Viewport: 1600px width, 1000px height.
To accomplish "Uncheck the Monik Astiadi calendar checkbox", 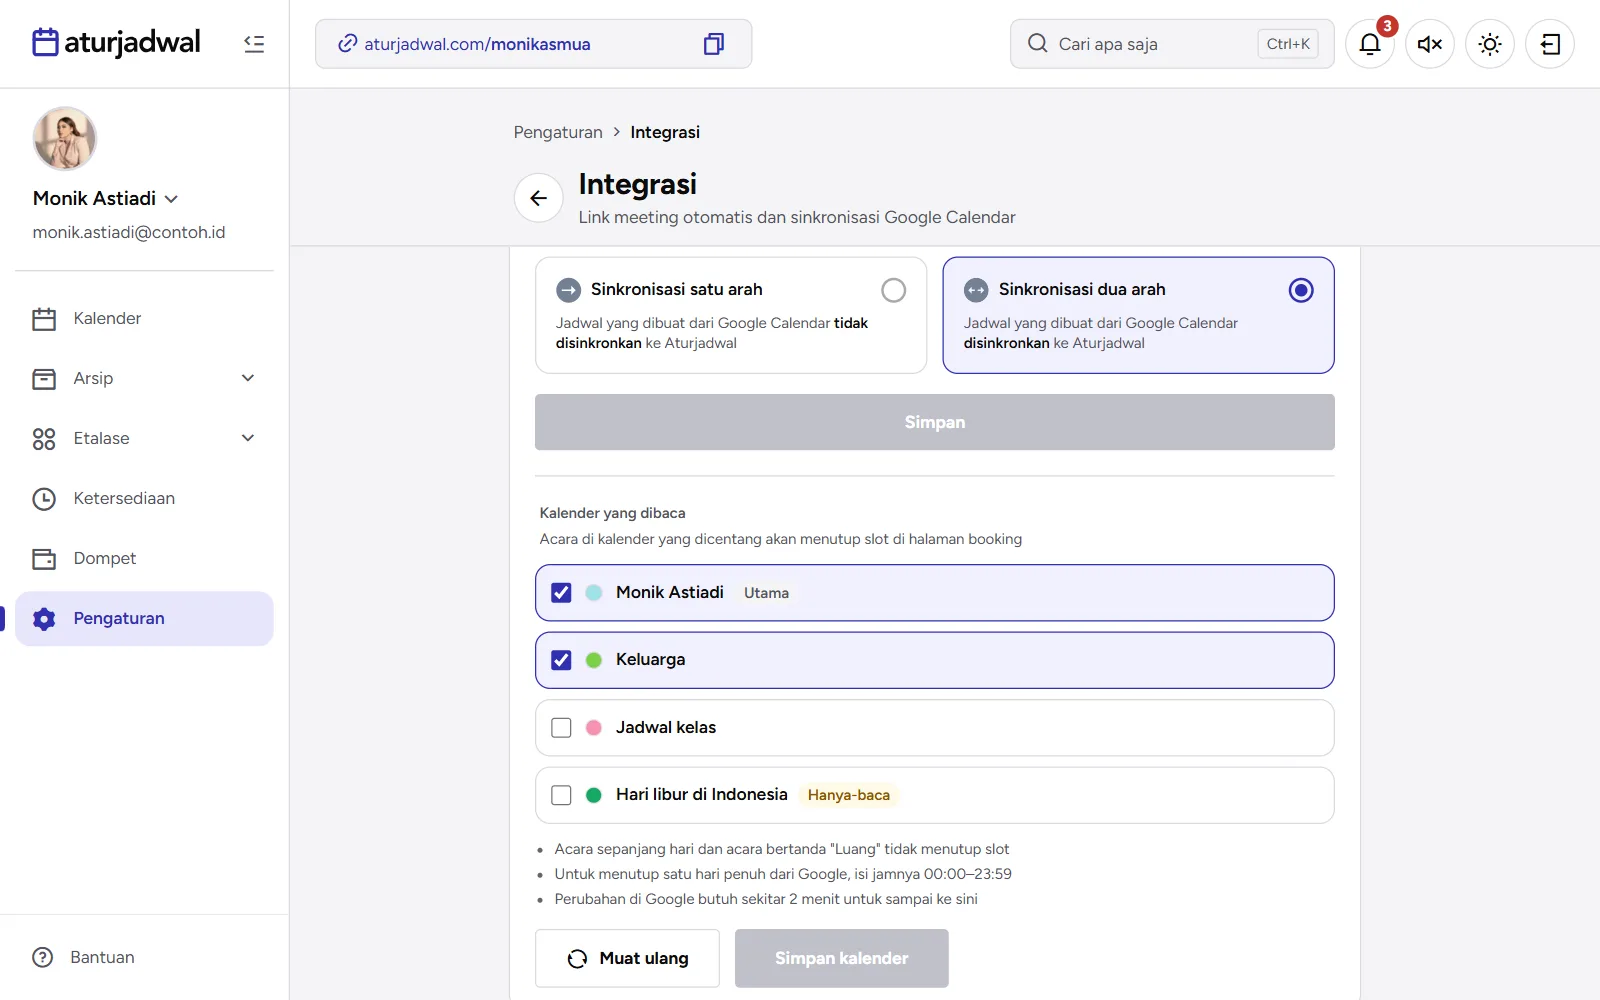I will [x=562, y=593].
